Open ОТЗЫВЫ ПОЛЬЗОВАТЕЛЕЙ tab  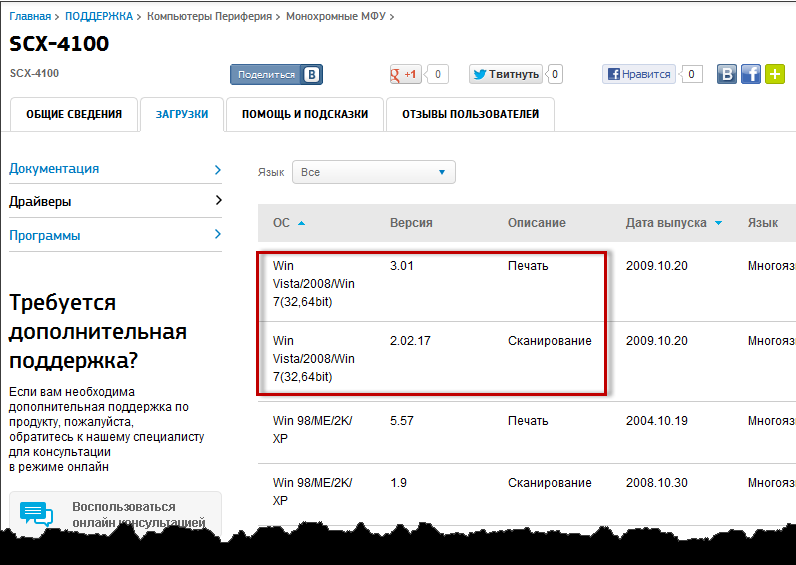471,114
